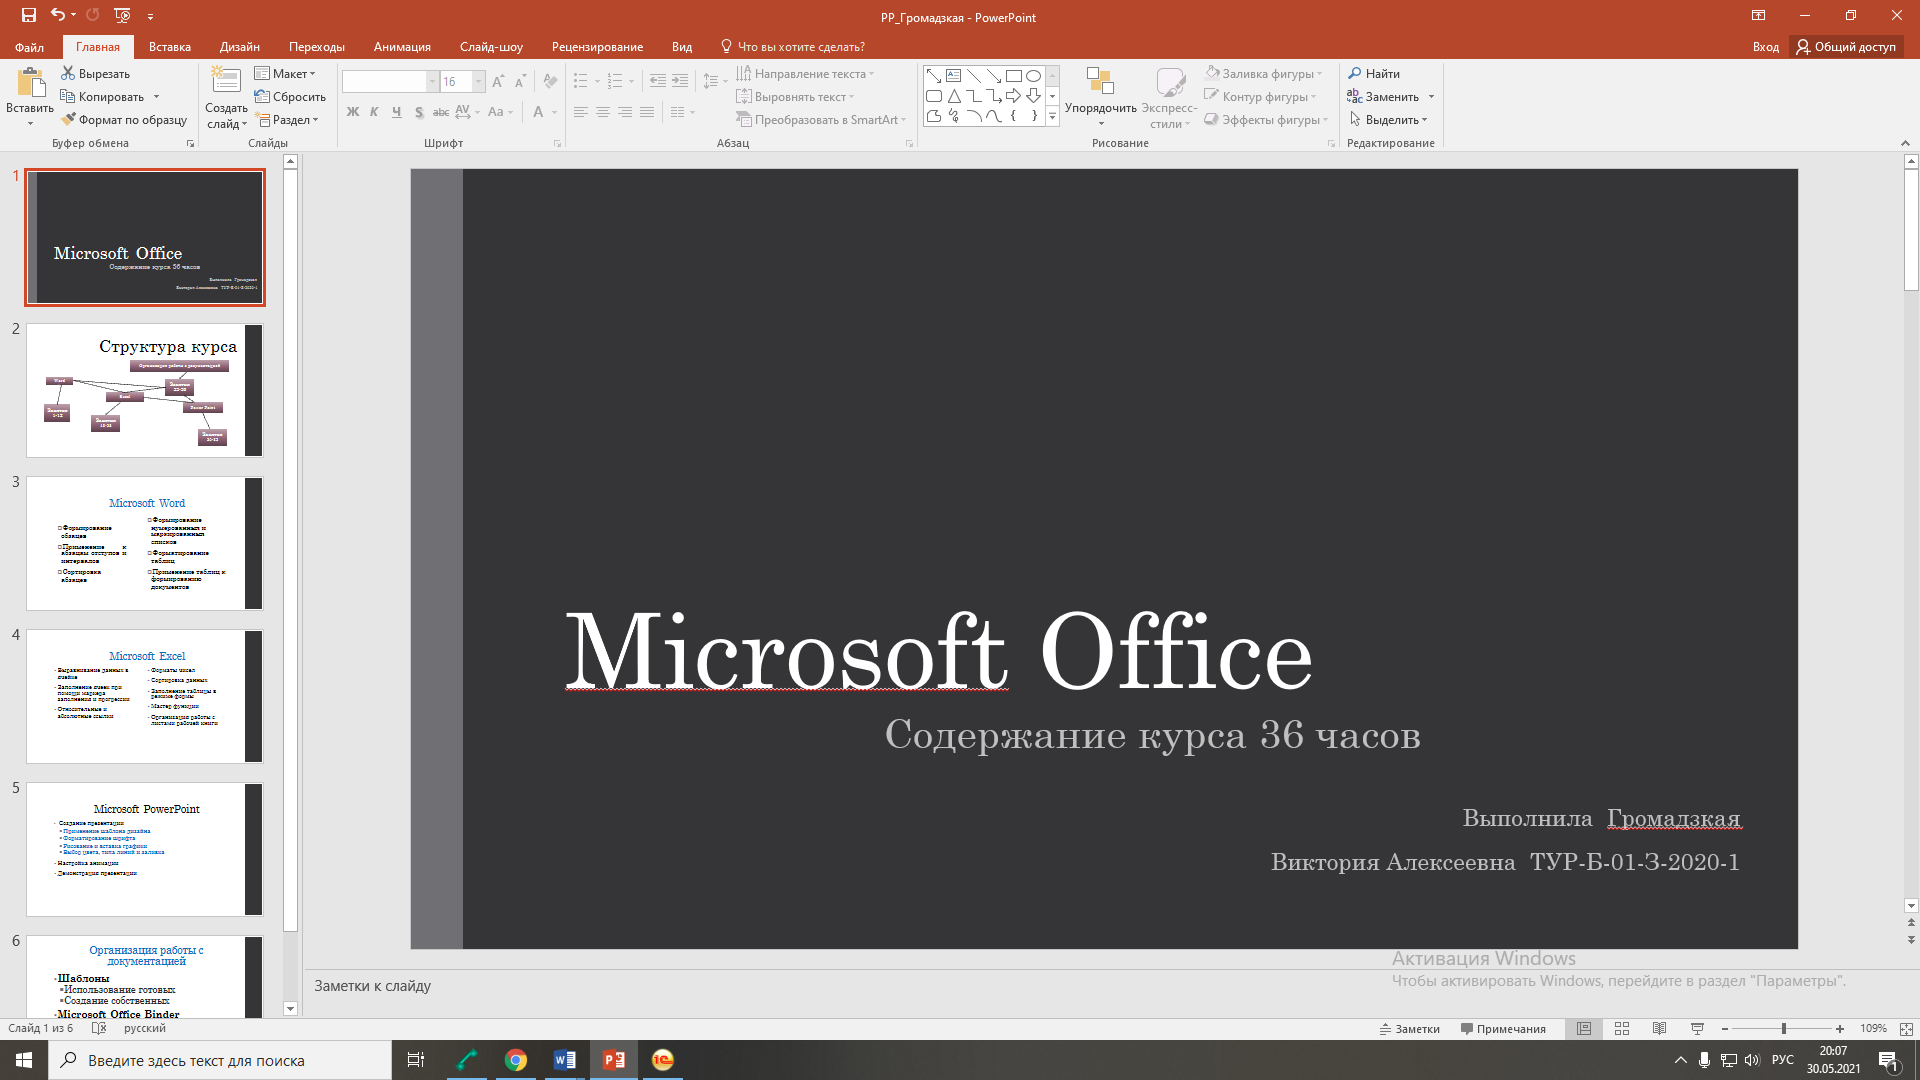Decrease font size with the smaller A icon
The image size is (1920, 1080).
520,81
